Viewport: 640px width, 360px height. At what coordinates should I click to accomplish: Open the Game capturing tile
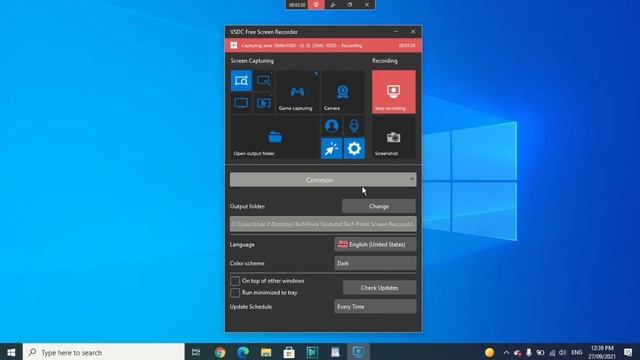pyautogui.click(x=297, y=92)
